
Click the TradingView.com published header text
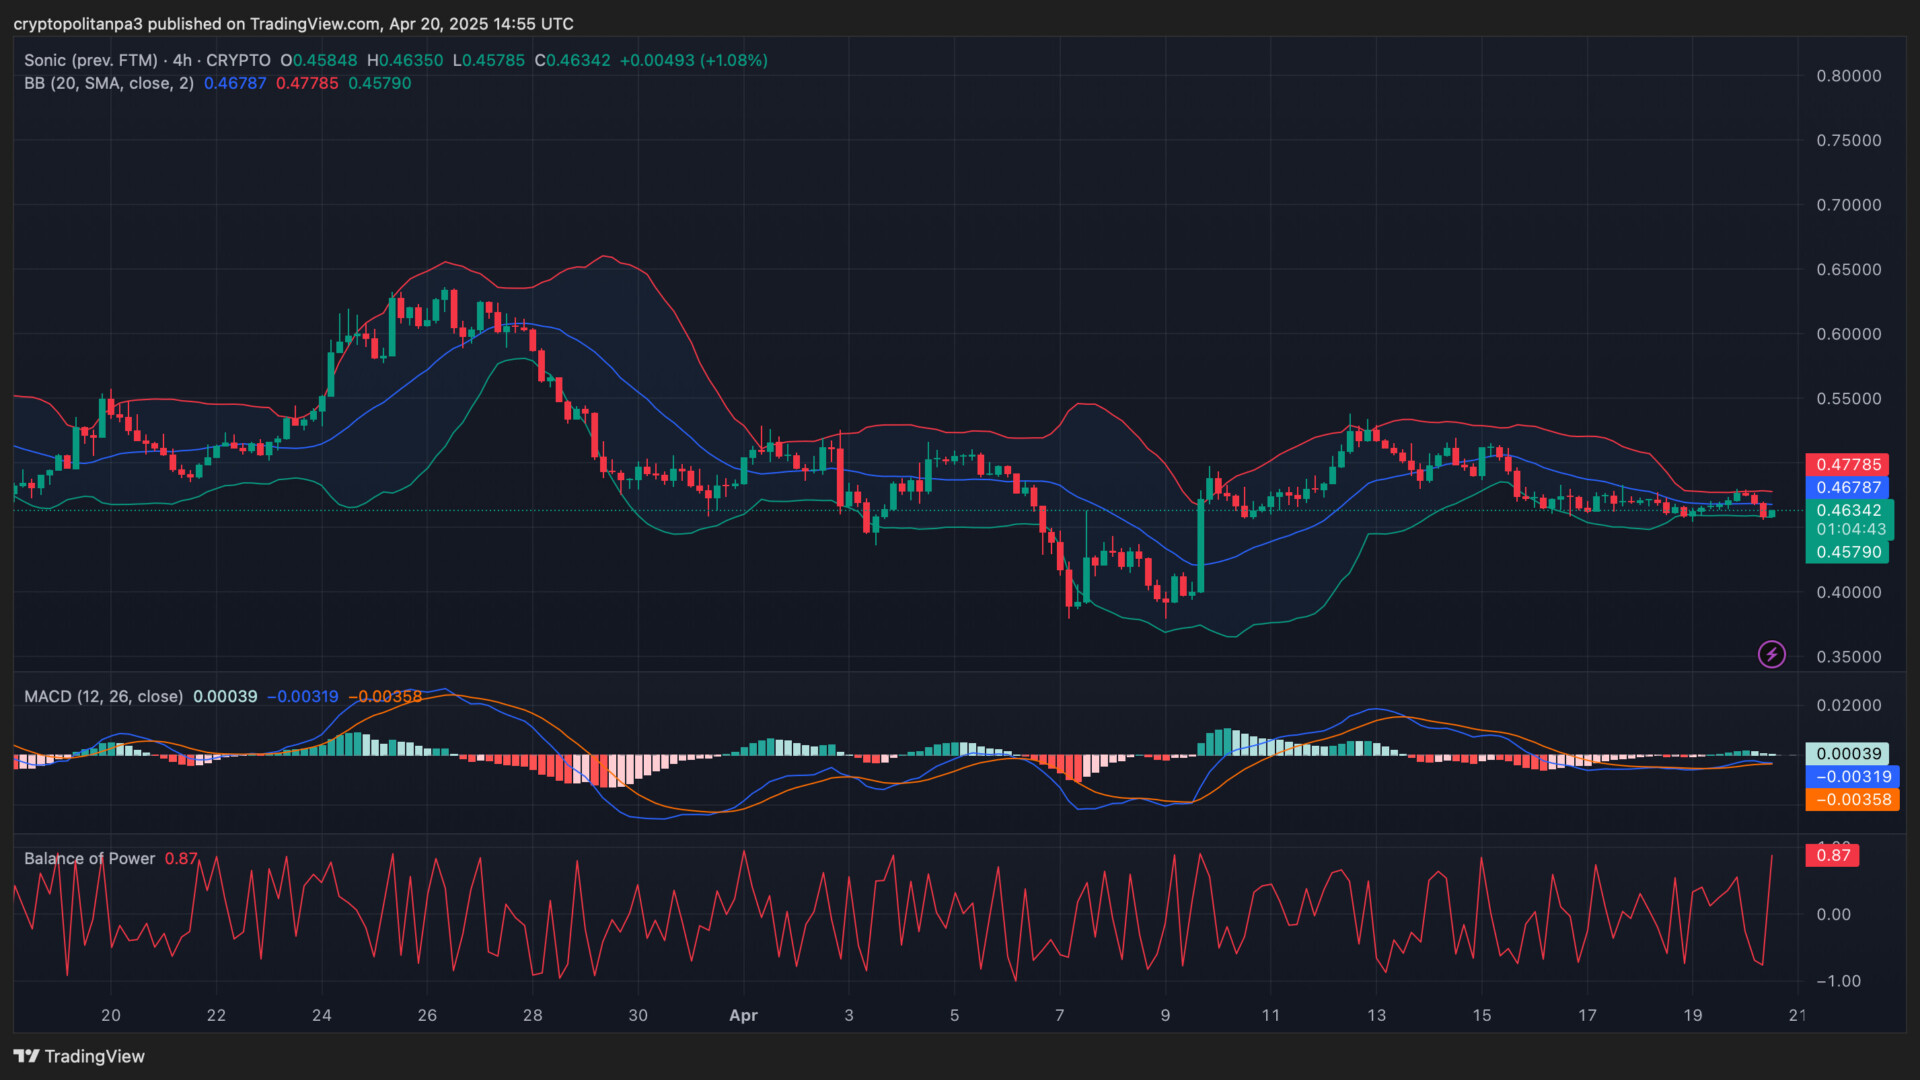click(293, 23)
